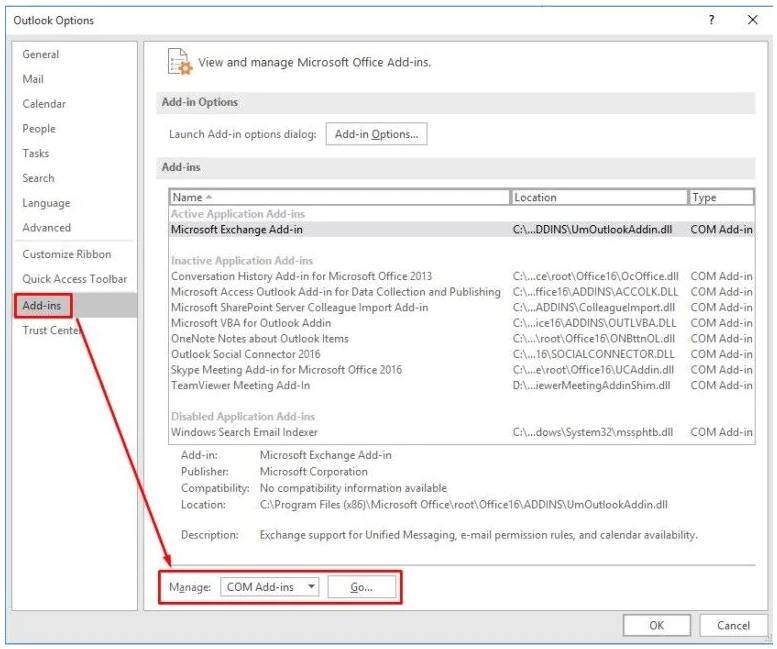Select Microsoft Access Outlook Add-in for Data Collection

pos(461,292)
